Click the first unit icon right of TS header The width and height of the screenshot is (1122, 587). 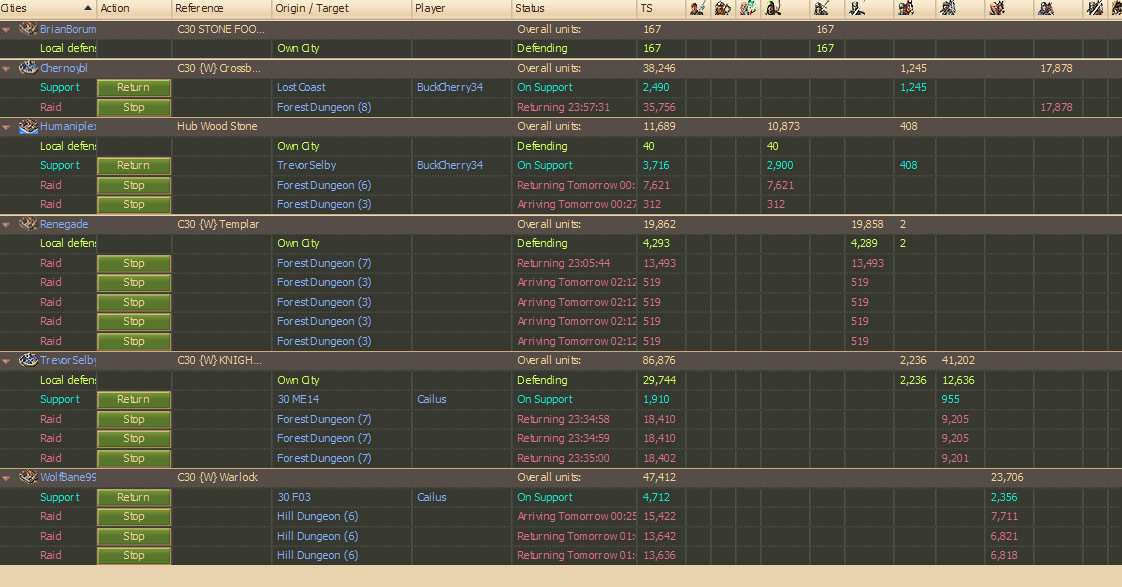pos(697,9)
